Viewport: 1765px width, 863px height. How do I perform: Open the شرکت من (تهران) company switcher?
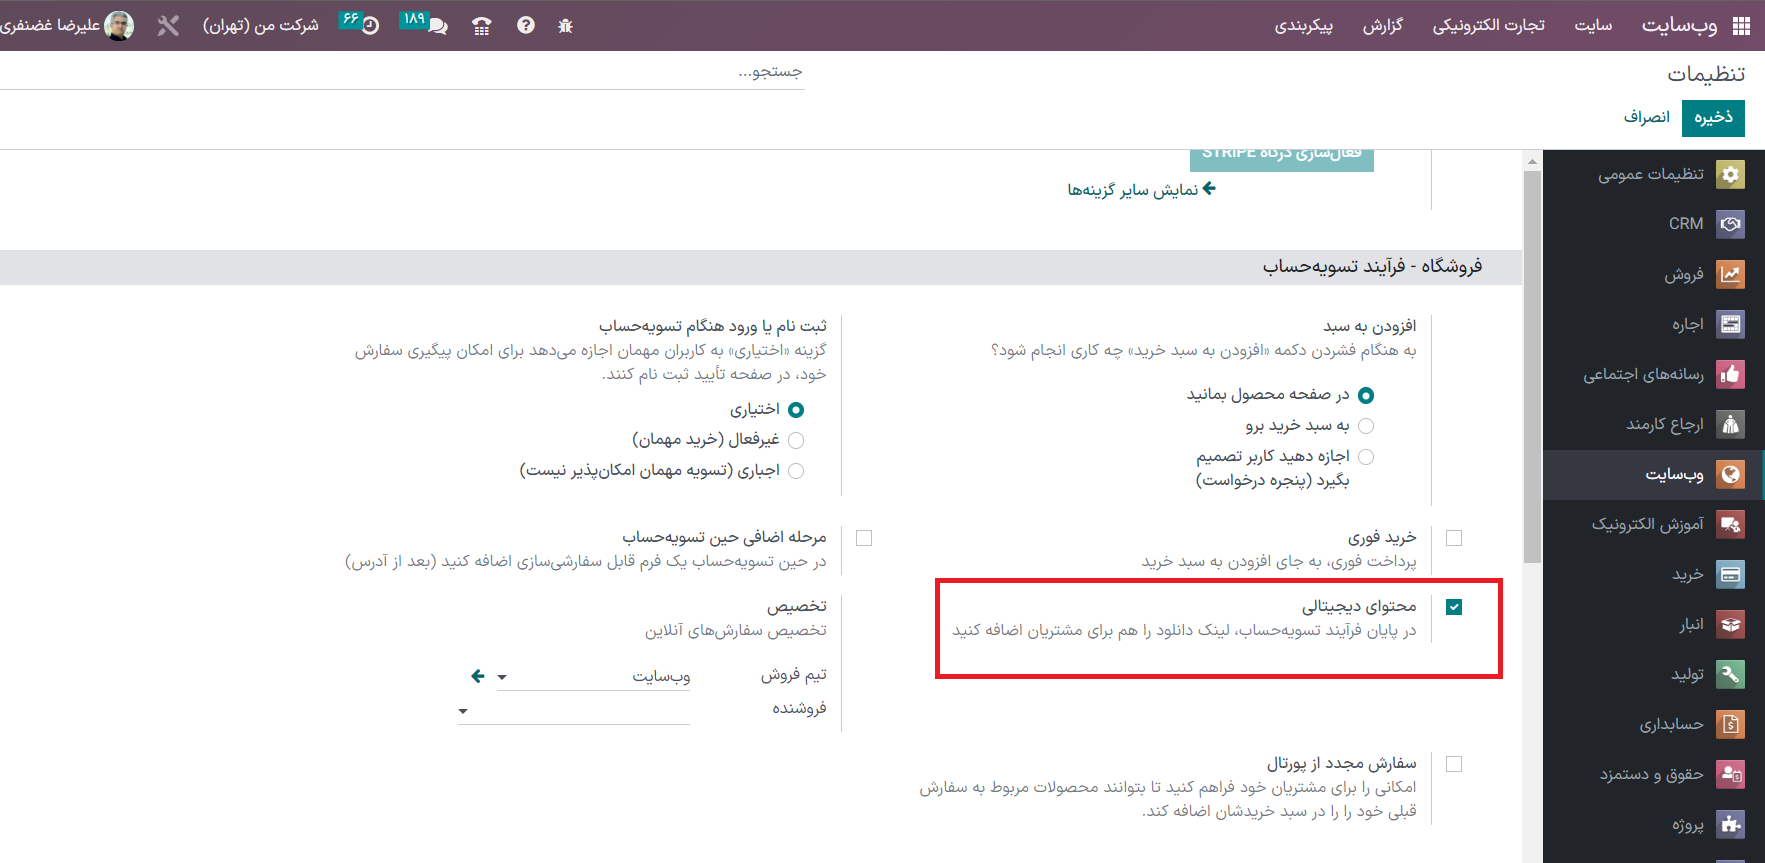[261, 25]
